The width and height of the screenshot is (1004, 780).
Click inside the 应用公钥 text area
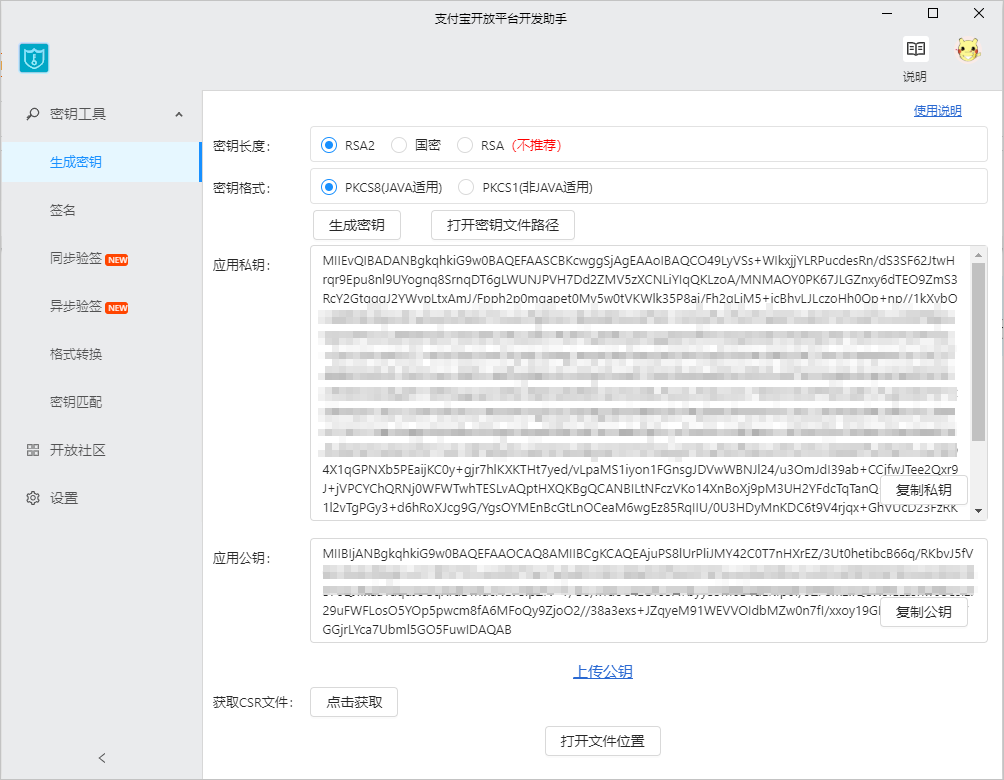coord(649,590)
